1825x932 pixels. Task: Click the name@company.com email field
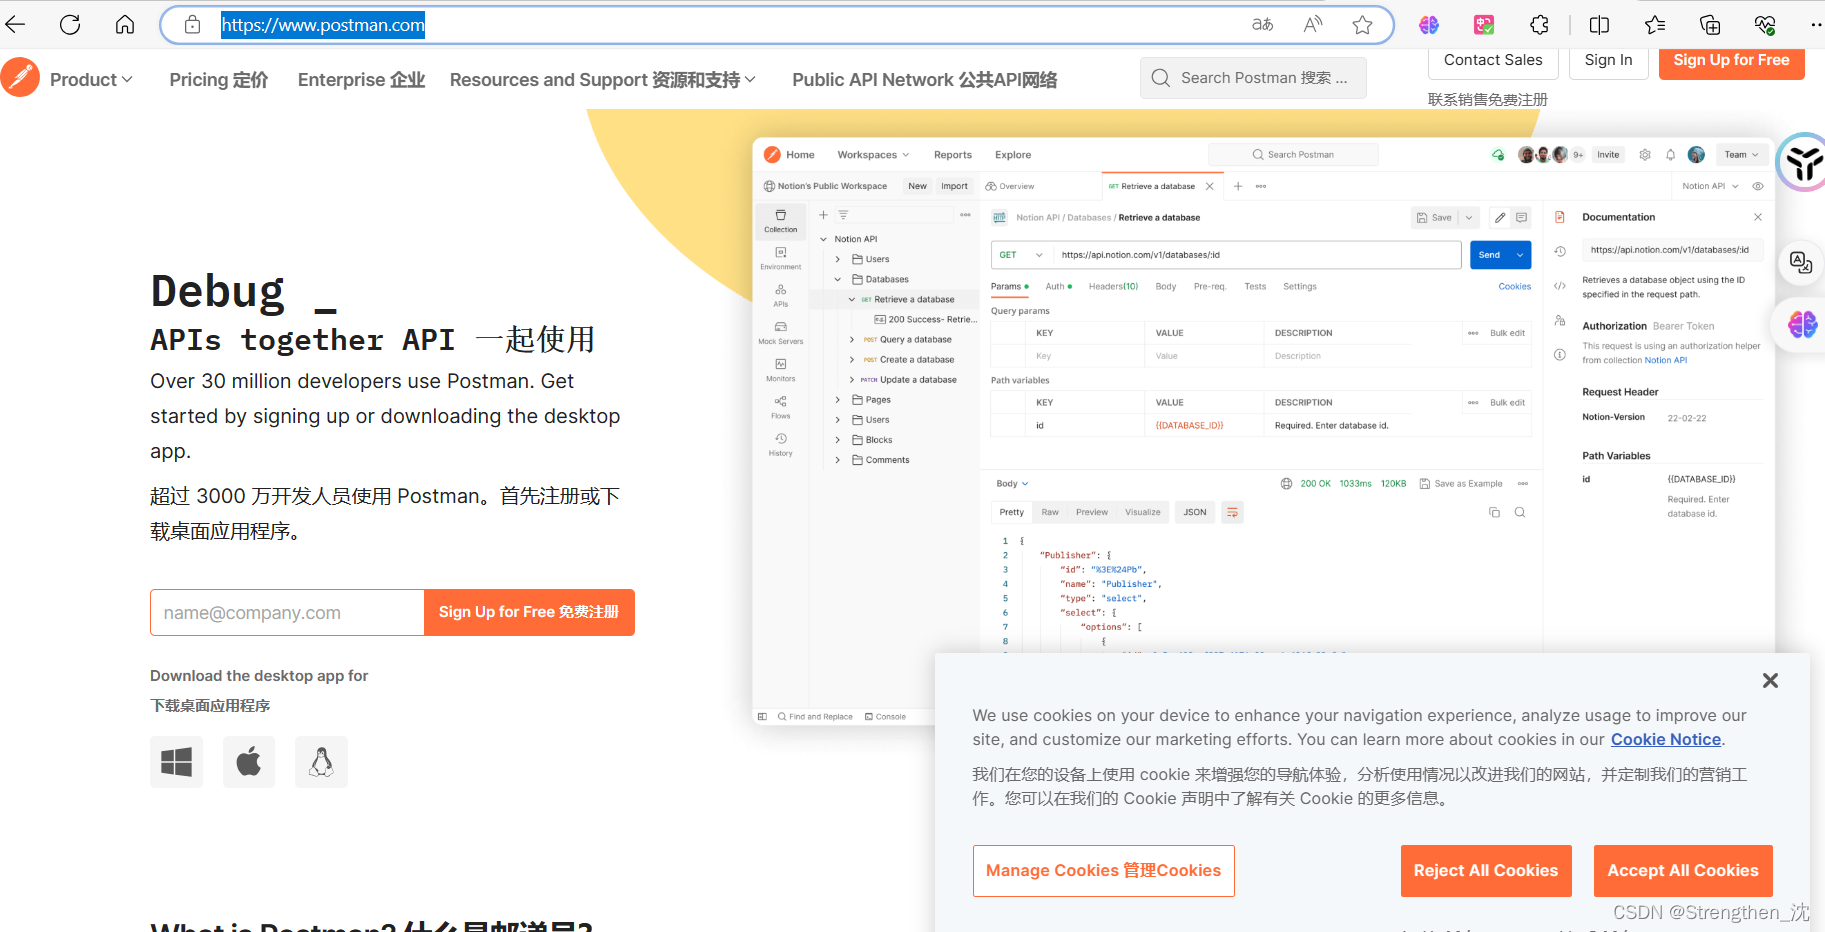point(287,612)
